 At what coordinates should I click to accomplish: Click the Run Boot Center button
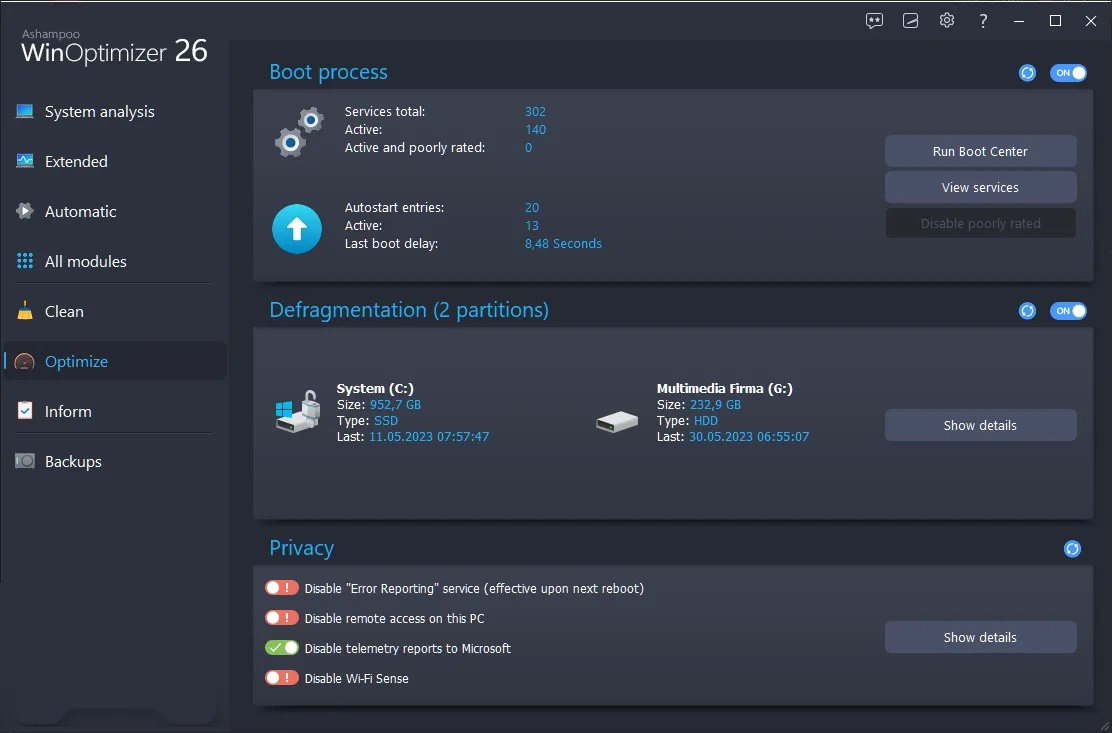click(x=980, y=151)
